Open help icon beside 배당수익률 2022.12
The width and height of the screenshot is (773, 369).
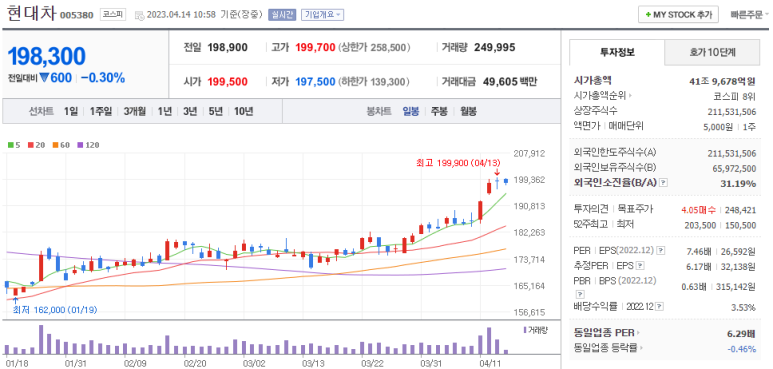pyautogui.click(x=660, y=307)
